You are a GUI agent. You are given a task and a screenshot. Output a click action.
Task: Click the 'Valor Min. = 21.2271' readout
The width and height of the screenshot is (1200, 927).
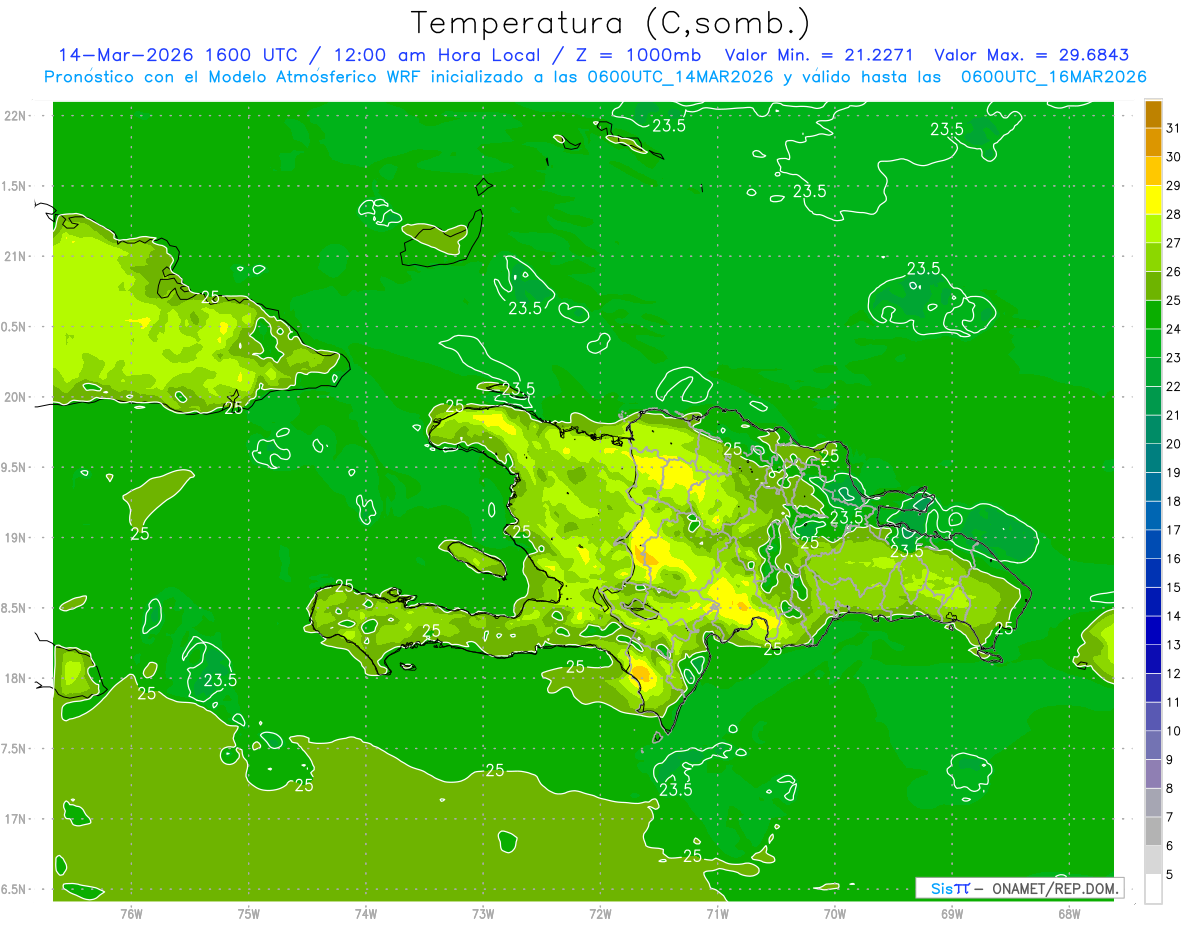820,55
